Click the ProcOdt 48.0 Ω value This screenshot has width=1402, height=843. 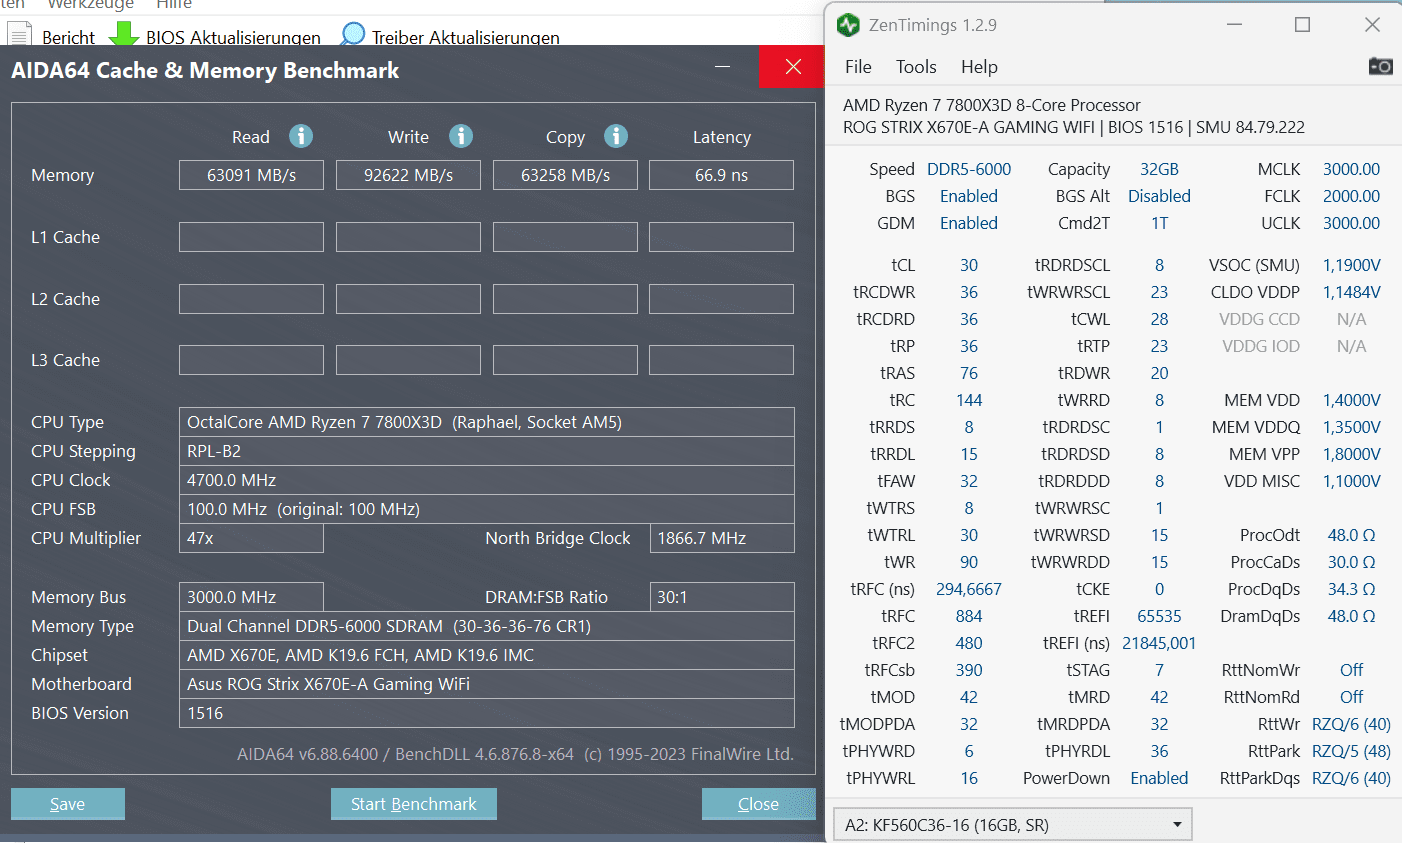1352,535
